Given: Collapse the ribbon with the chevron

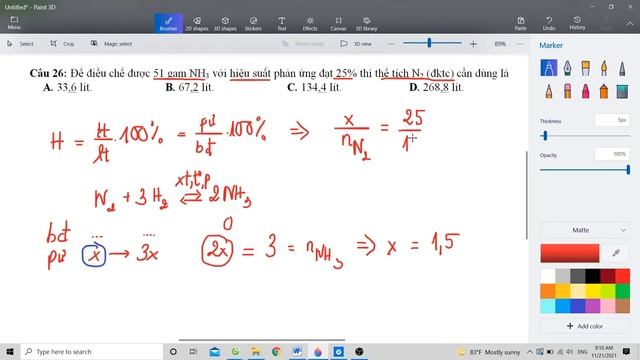Looking at the screenshot, I should [x=630, y=23].
